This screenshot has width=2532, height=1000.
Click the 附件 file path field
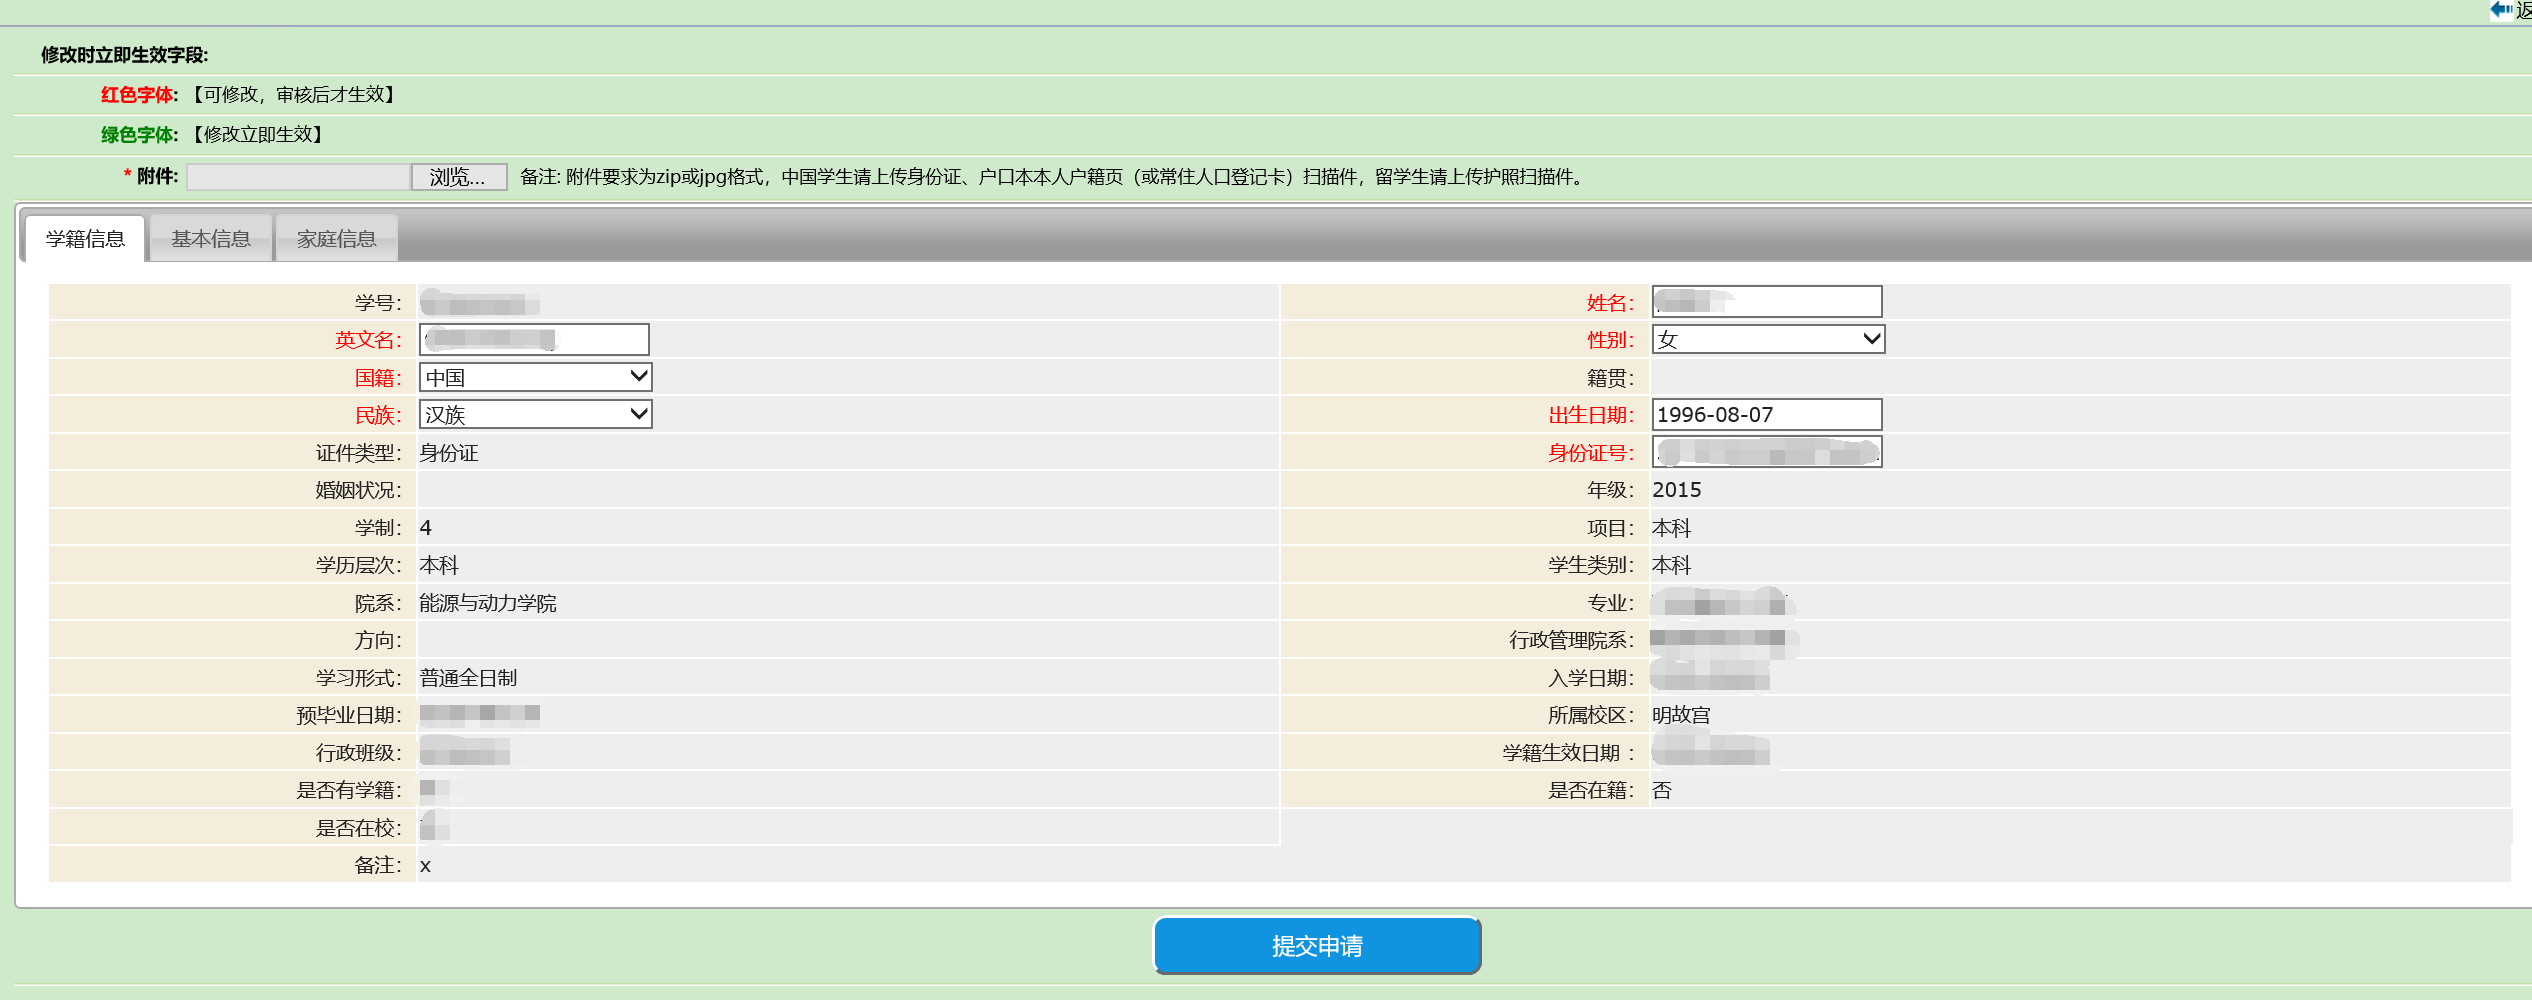(298, 177)
